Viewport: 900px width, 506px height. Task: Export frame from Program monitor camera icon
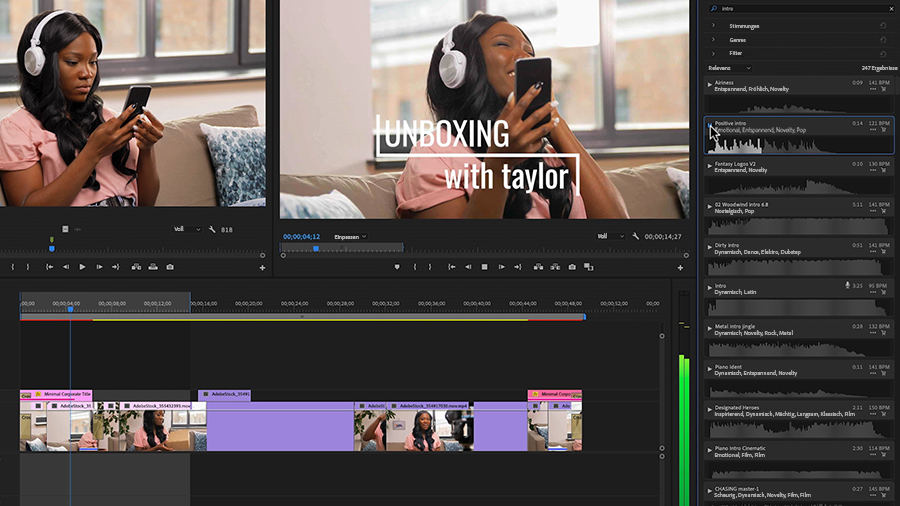572,267
